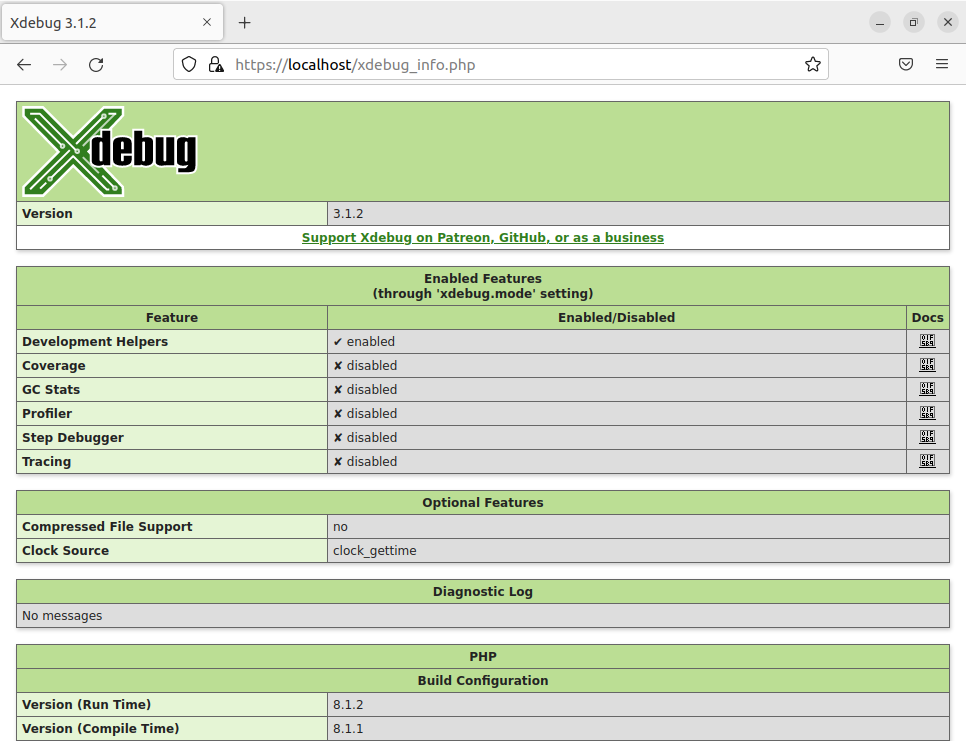Bookmark this page with the star
This screenshot has height=741, width=966.
click(x=813, y=64)
